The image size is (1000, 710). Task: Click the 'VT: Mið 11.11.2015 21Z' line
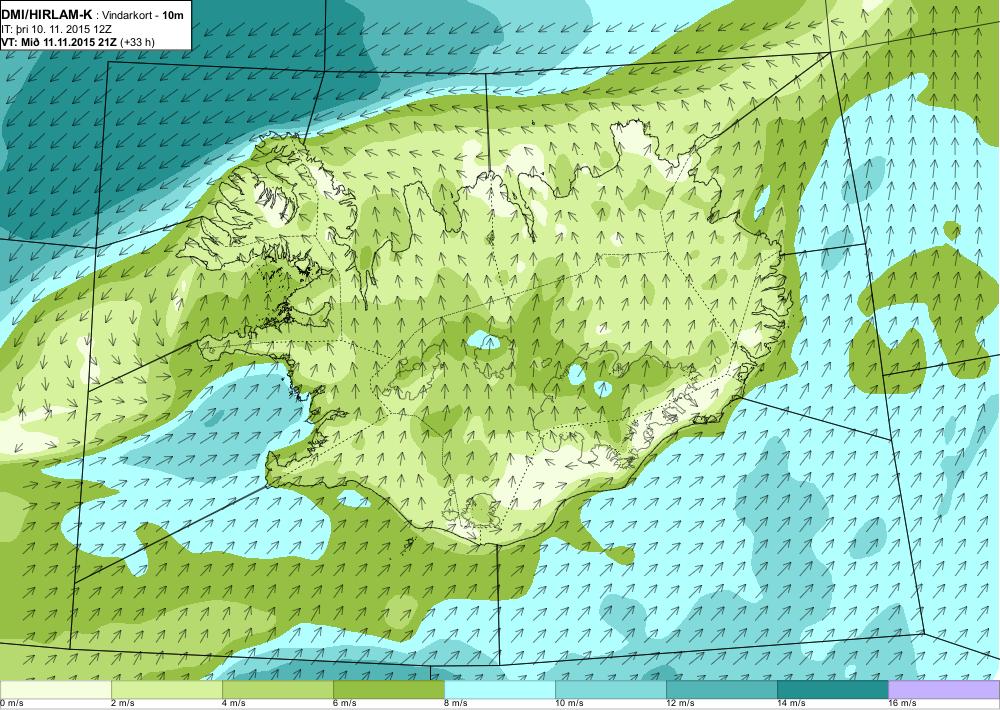(x=59, y=43)
